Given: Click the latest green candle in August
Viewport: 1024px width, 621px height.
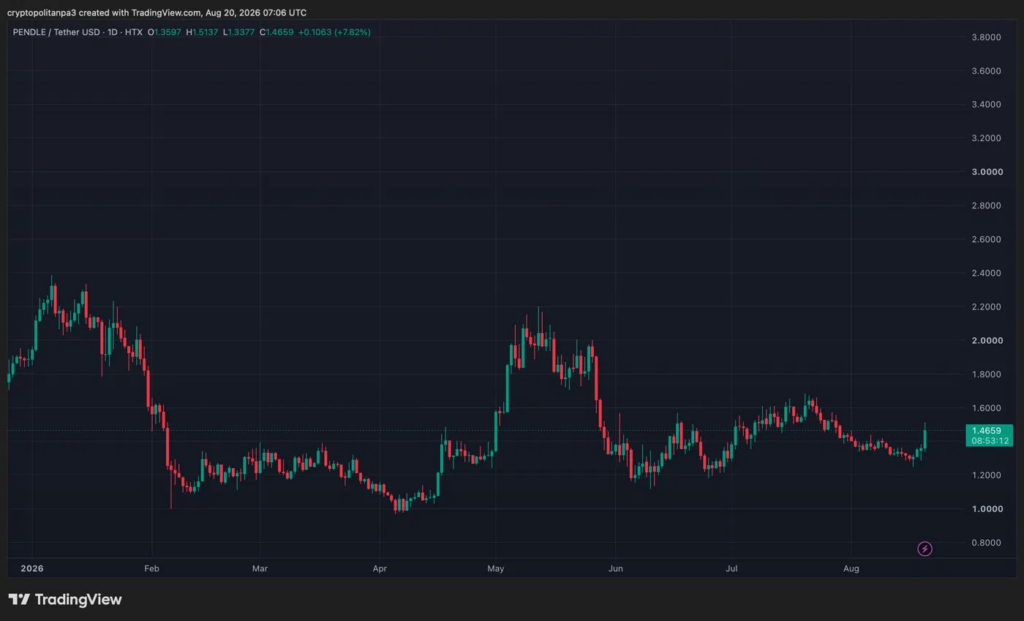Looking at the screenshot, I should 925,437.
